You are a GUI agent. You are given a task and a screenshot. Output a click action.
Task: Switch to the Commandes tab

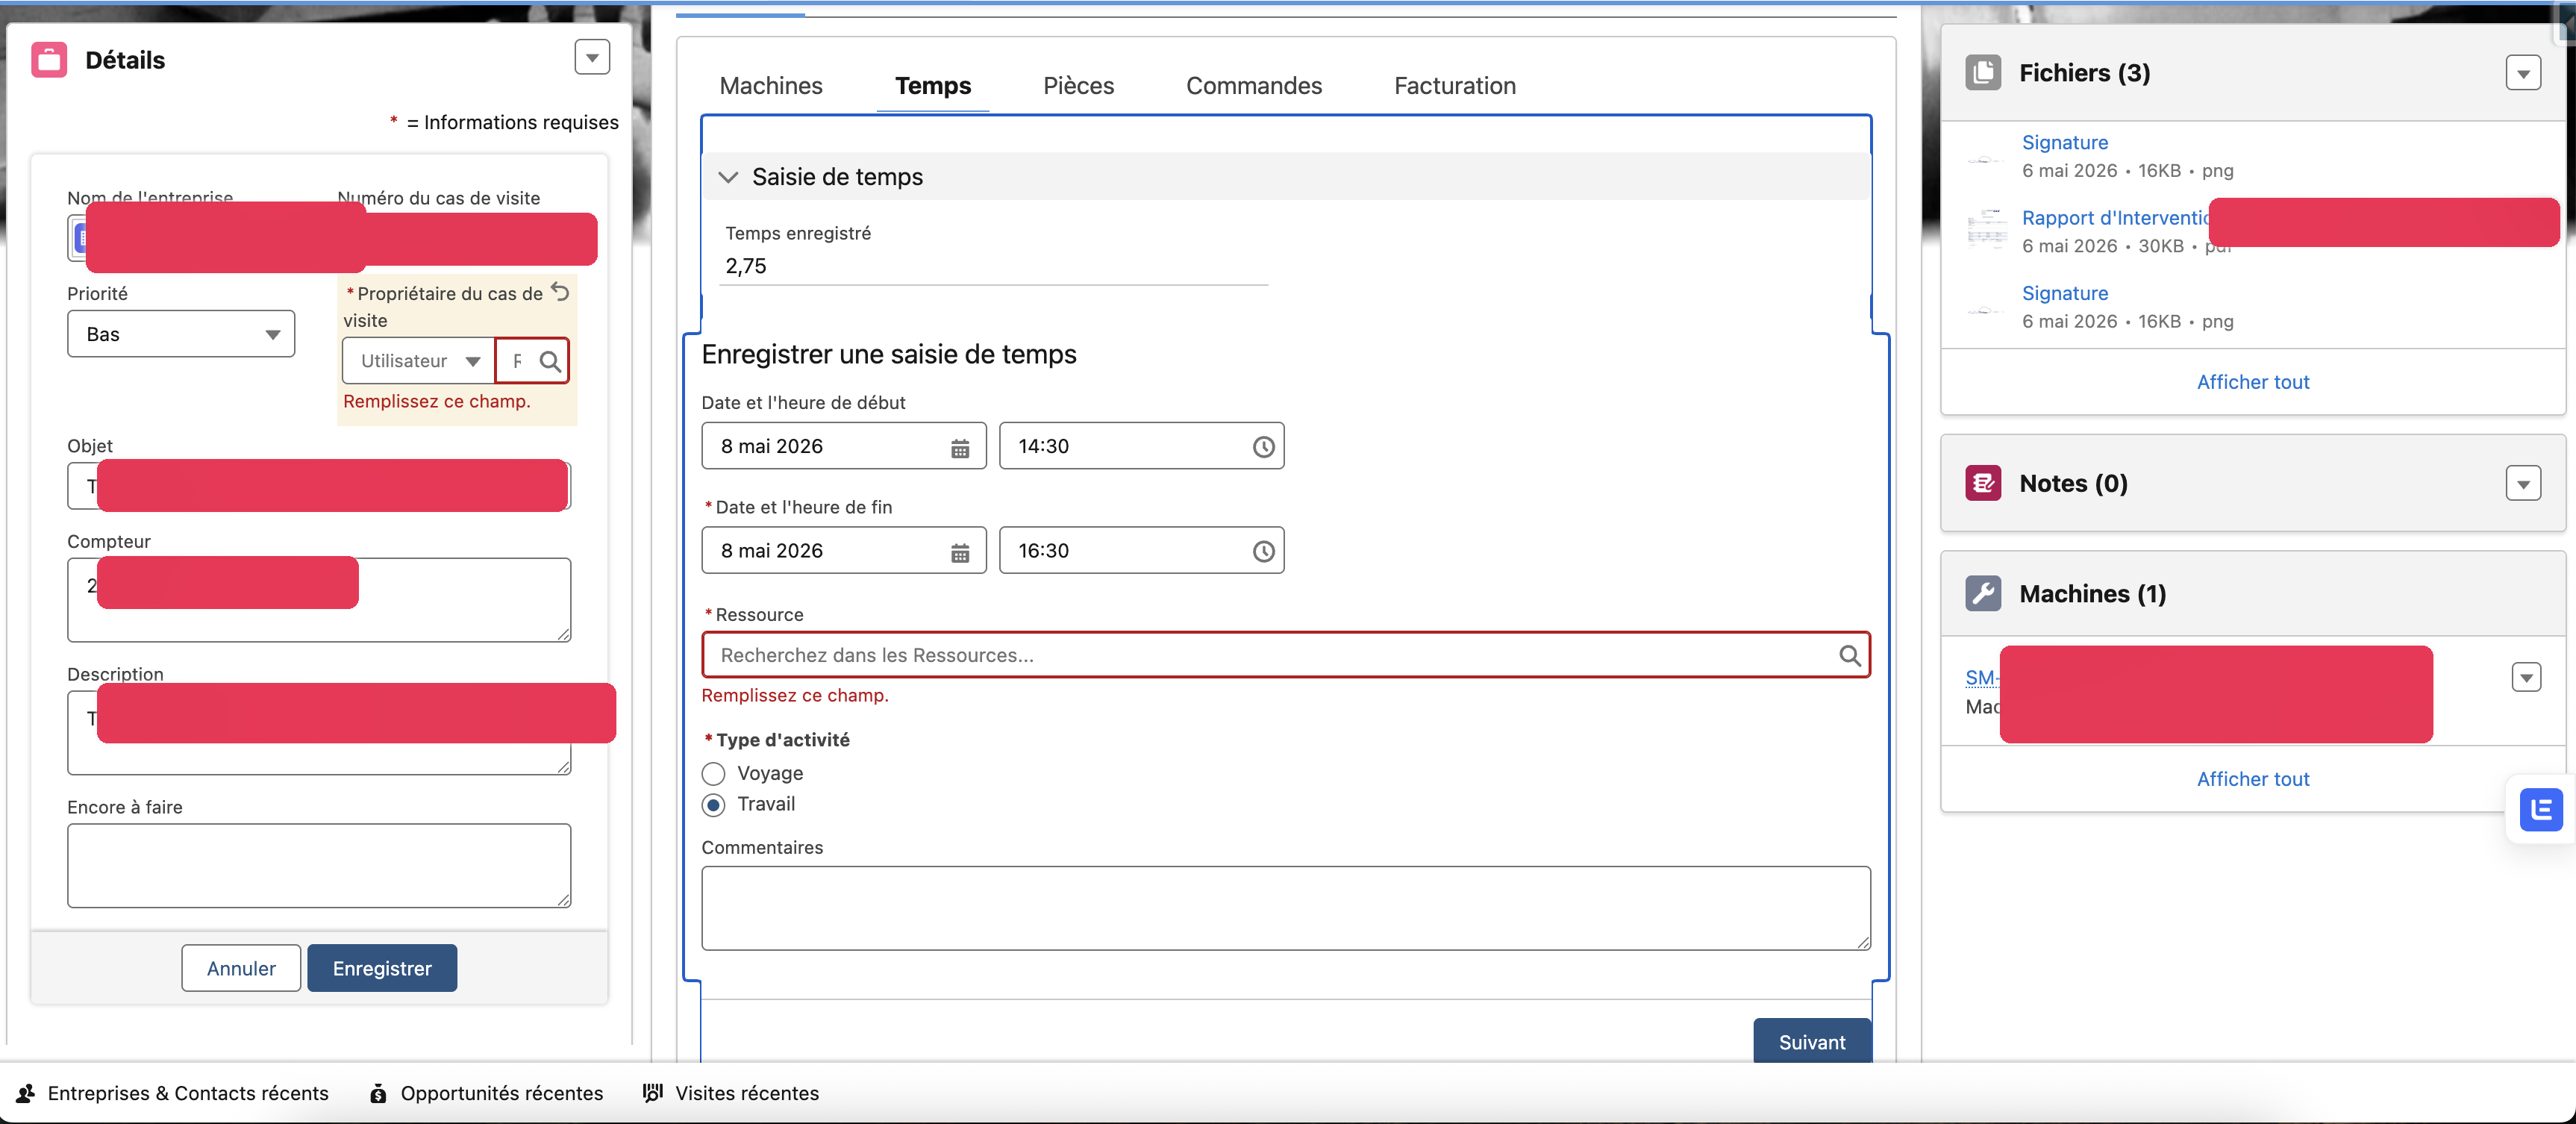pos(1254,86)
